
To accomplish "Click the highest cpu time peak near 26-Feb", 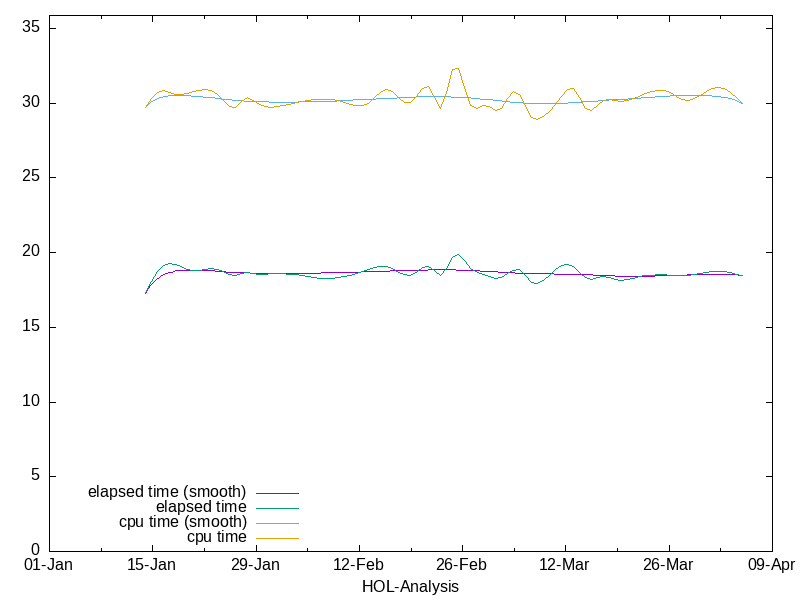I will (456, 68).
